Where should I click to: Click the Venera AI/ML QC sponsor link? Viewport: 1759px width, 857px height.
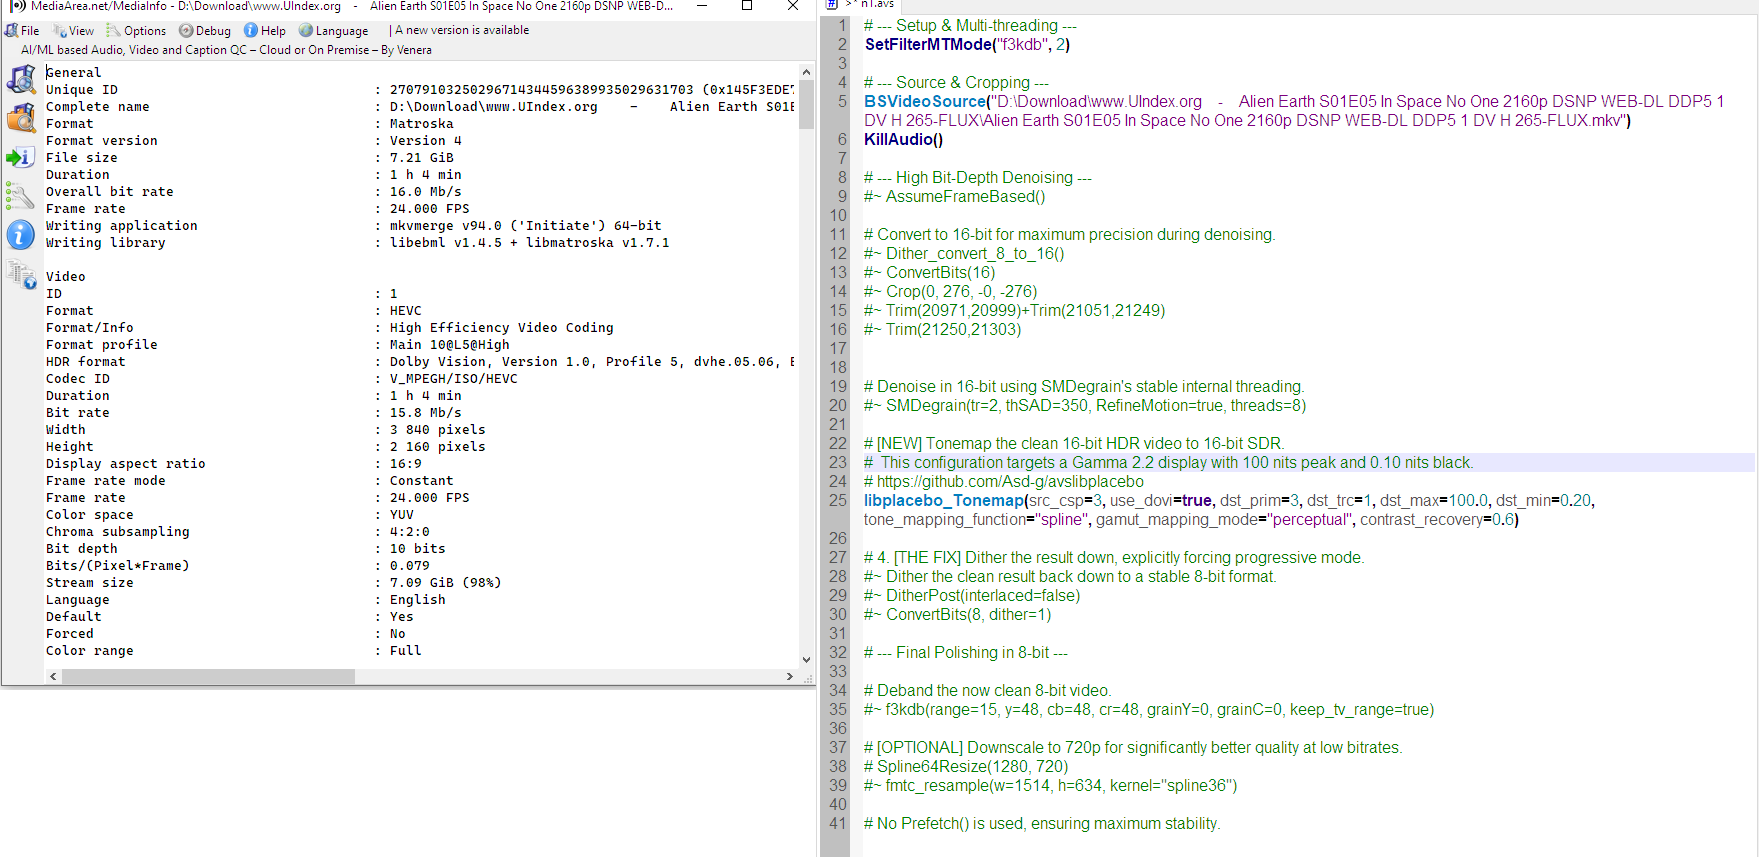(227, 49)
